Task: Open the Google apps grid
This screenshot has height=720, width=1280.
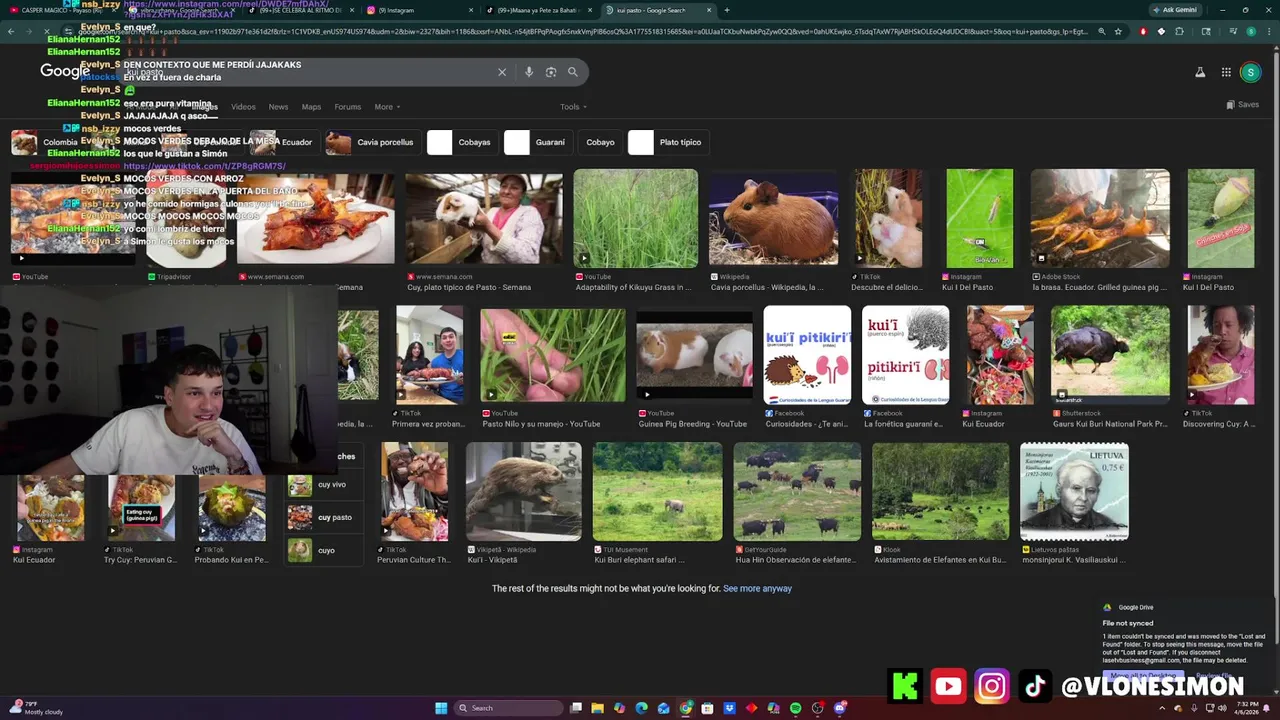Action: [1226, 72]
